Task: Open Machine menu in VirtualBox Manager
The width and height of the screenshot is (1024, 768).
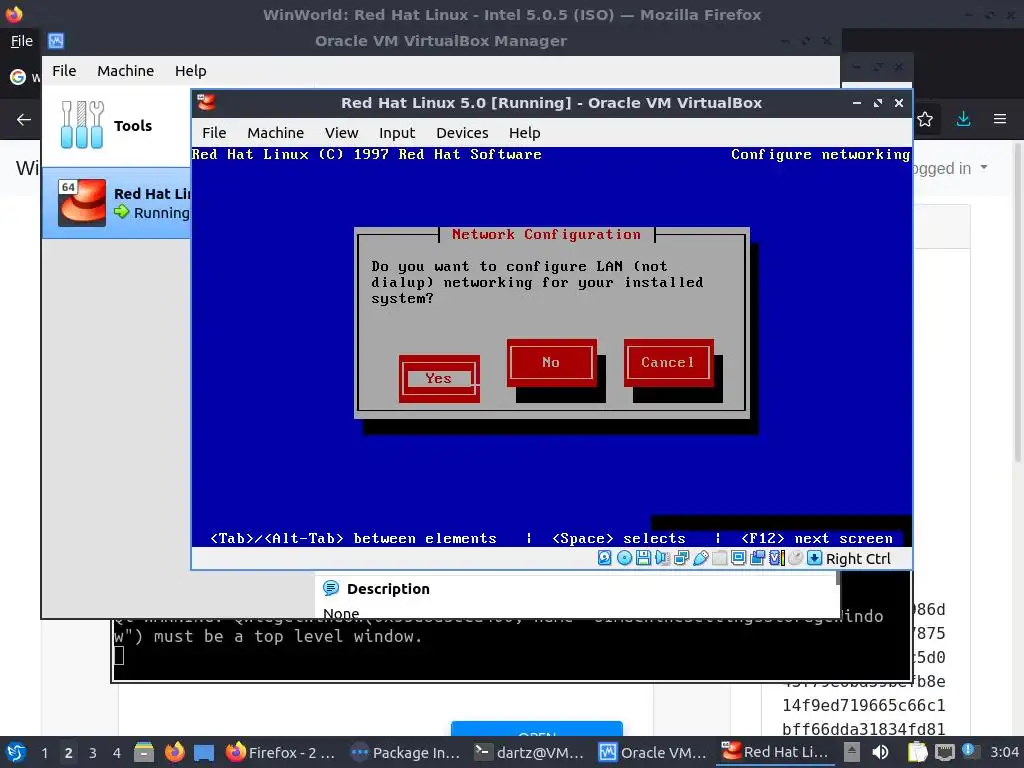Action: [x=125, y=71]
